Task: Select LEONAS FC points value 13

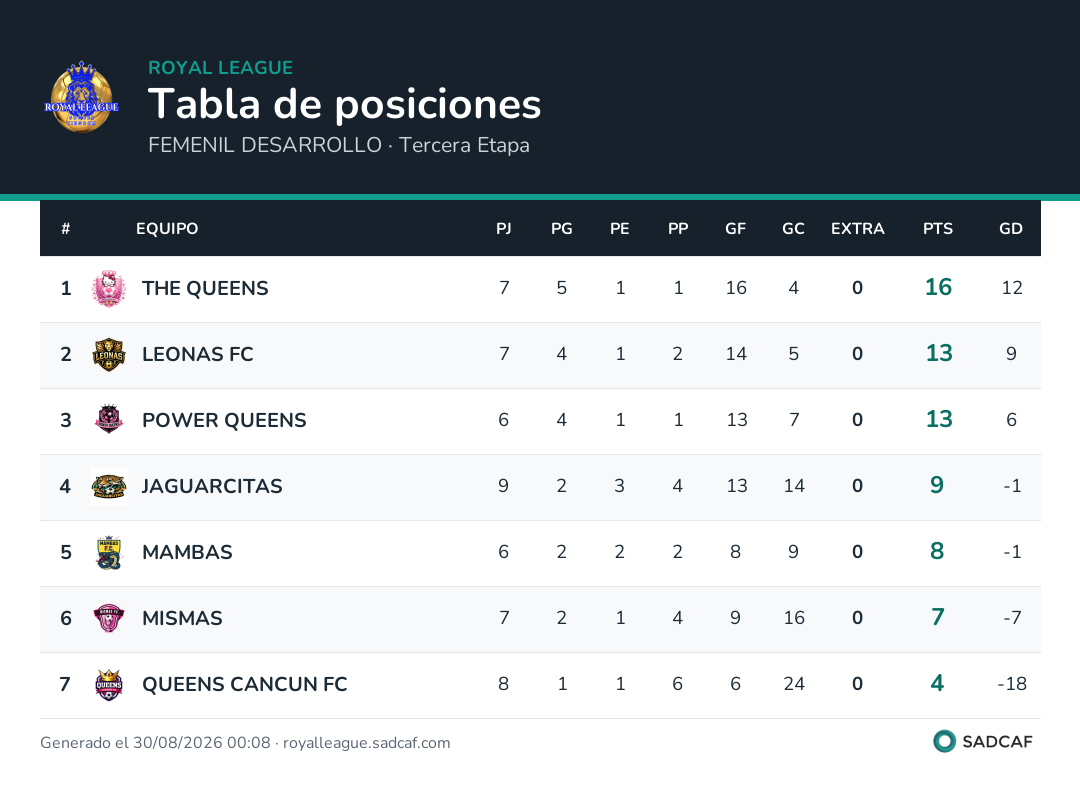Action: (939, 353)
